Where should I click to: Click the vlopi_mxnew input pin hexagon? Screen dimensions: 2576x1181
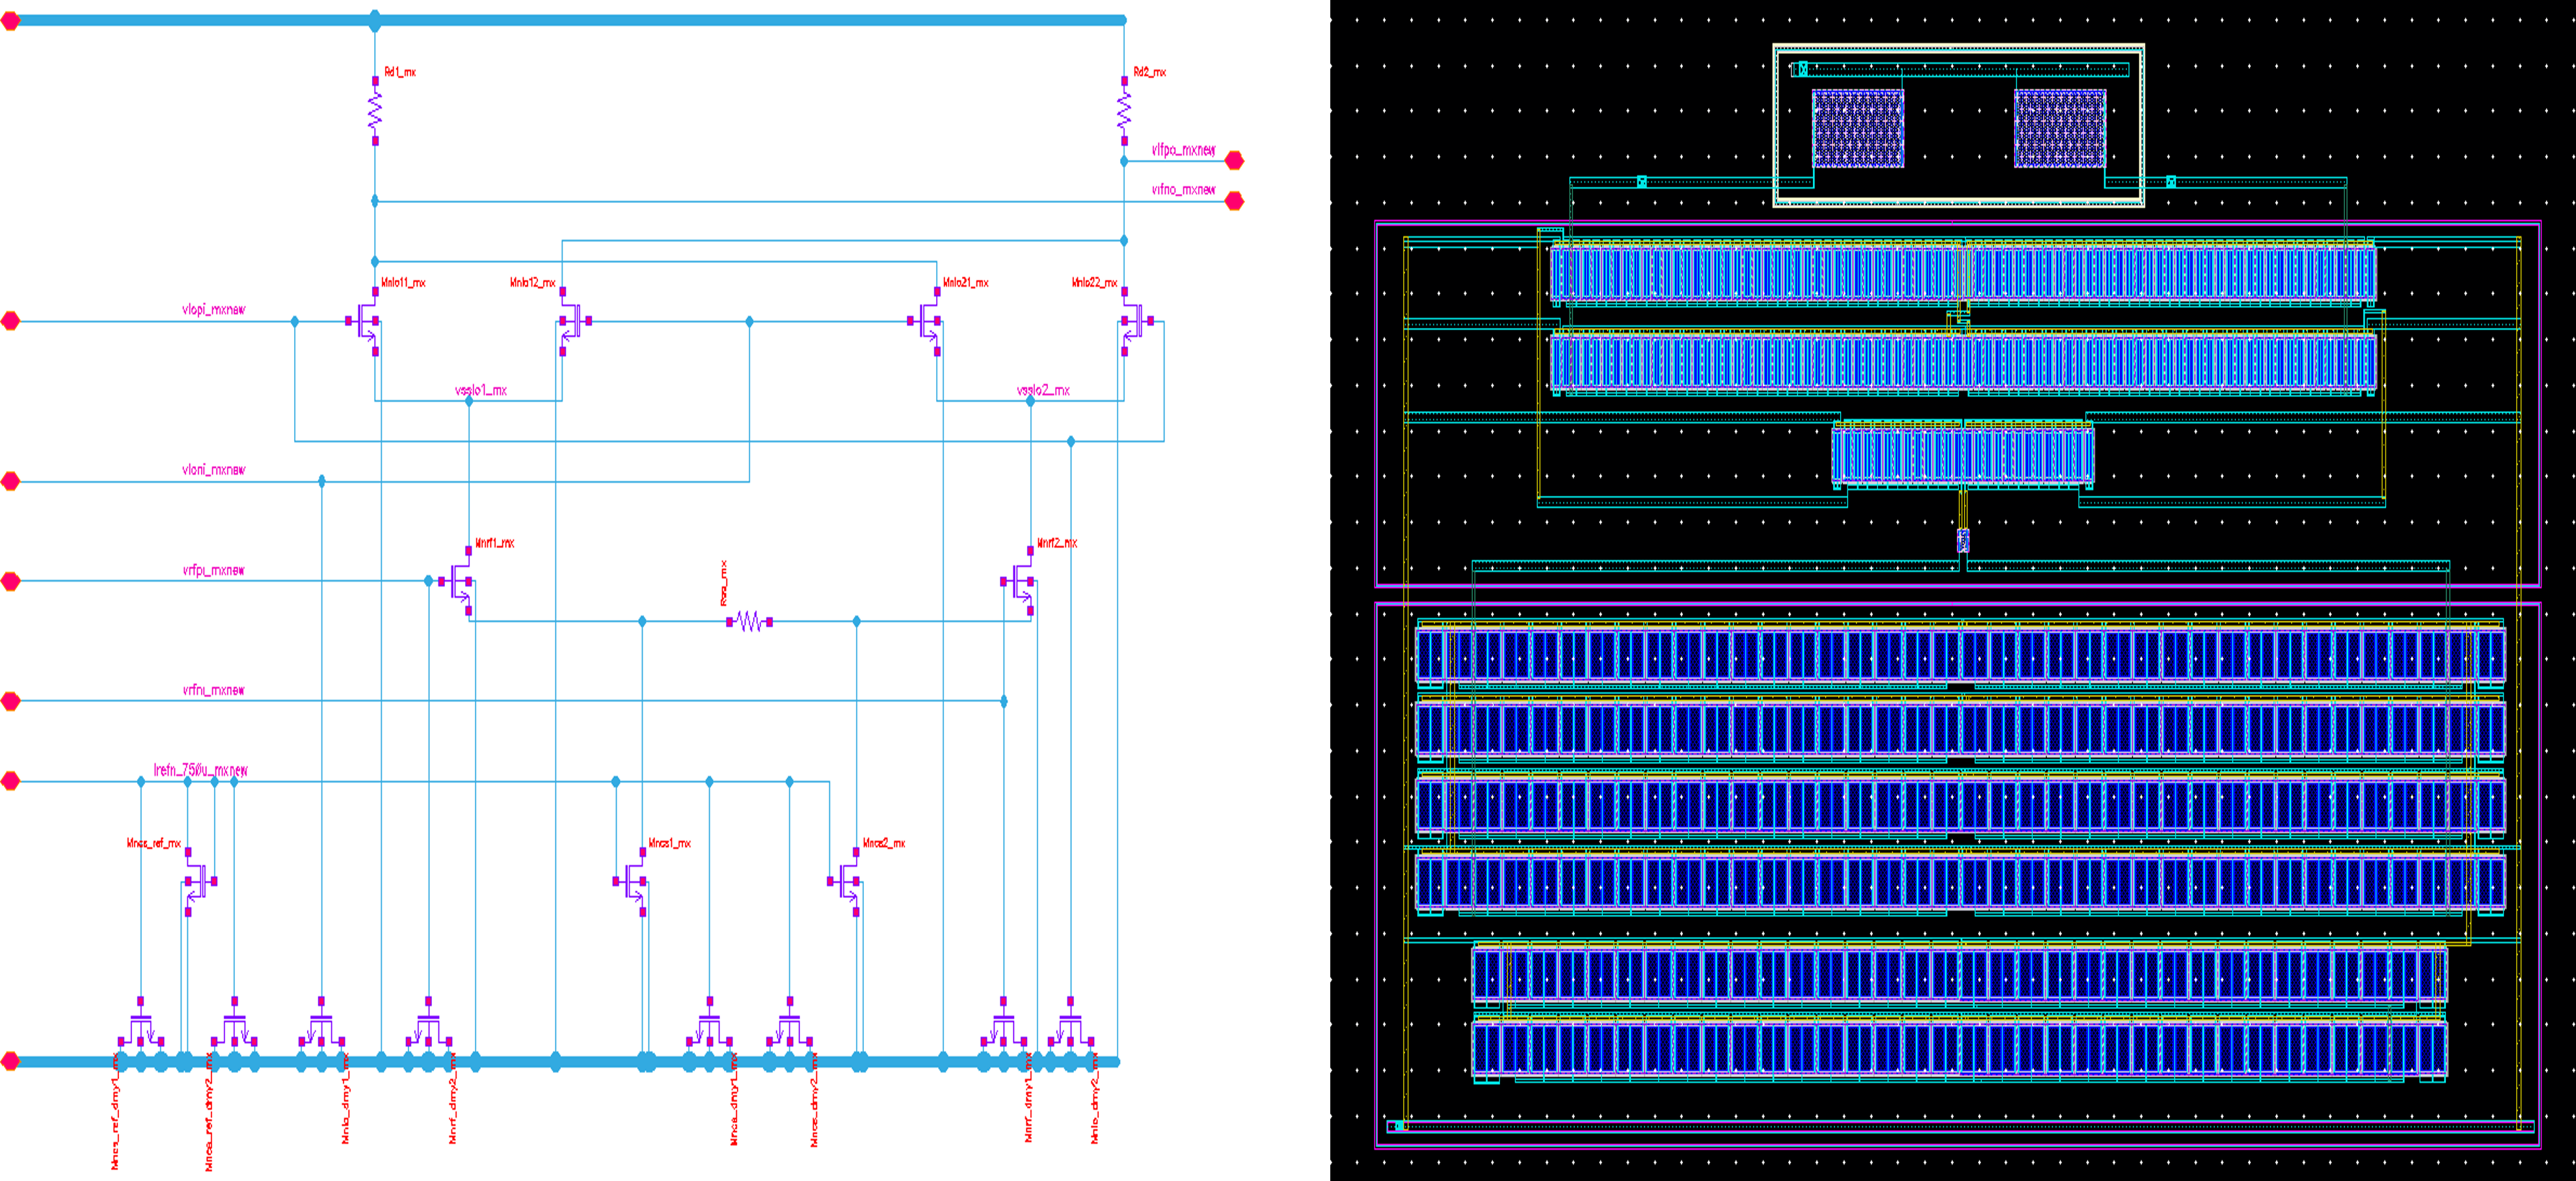coord(10,321)
